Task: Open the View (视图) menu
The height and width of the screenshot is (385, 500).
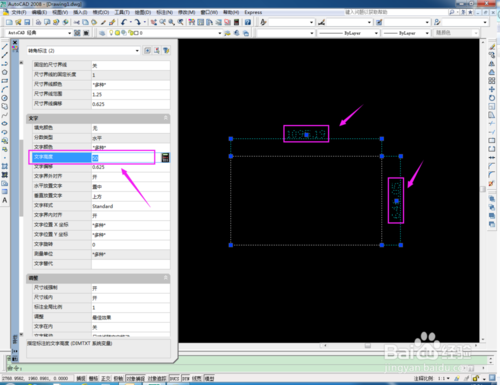Action: 60,12
